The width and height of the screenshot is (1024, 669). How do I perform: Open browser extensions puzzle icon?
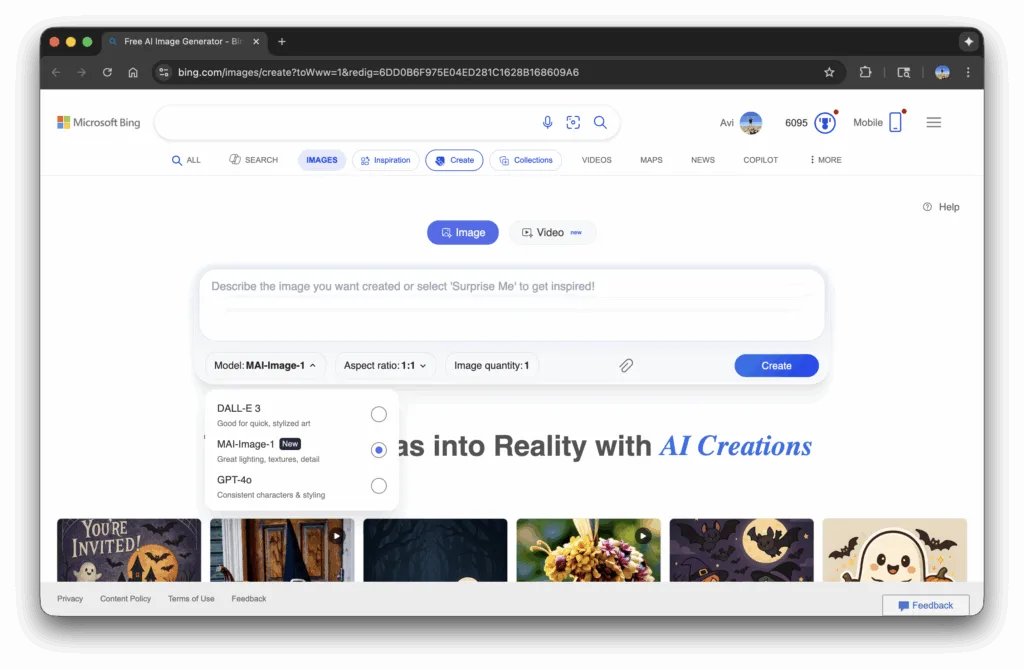(865, 73)
